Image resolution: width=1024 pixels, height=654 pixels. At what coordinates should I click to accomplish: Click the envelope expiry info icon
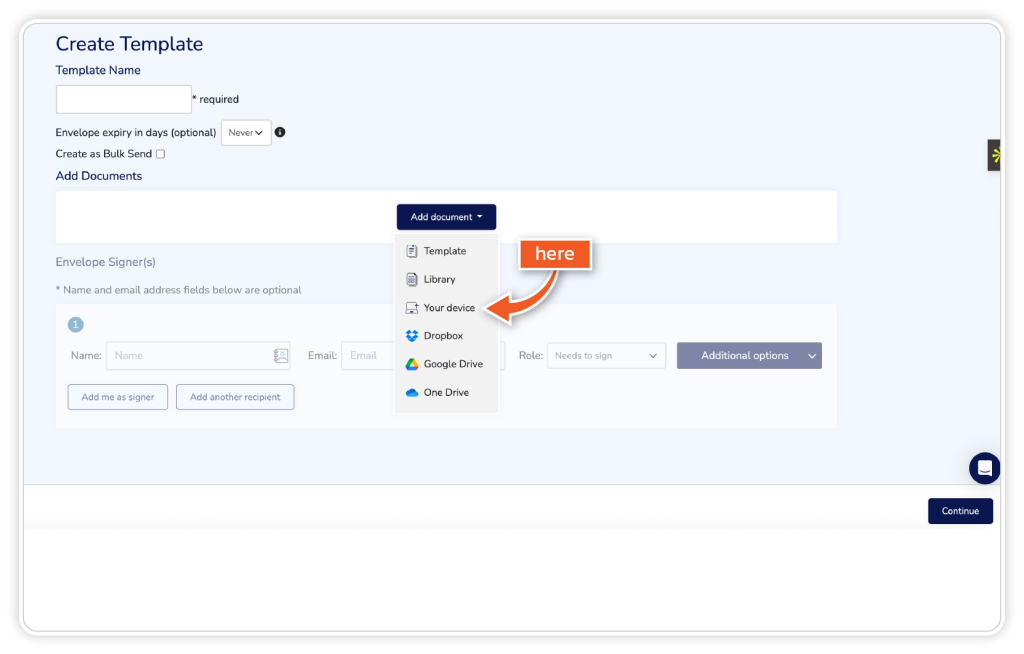pos(280,132)
